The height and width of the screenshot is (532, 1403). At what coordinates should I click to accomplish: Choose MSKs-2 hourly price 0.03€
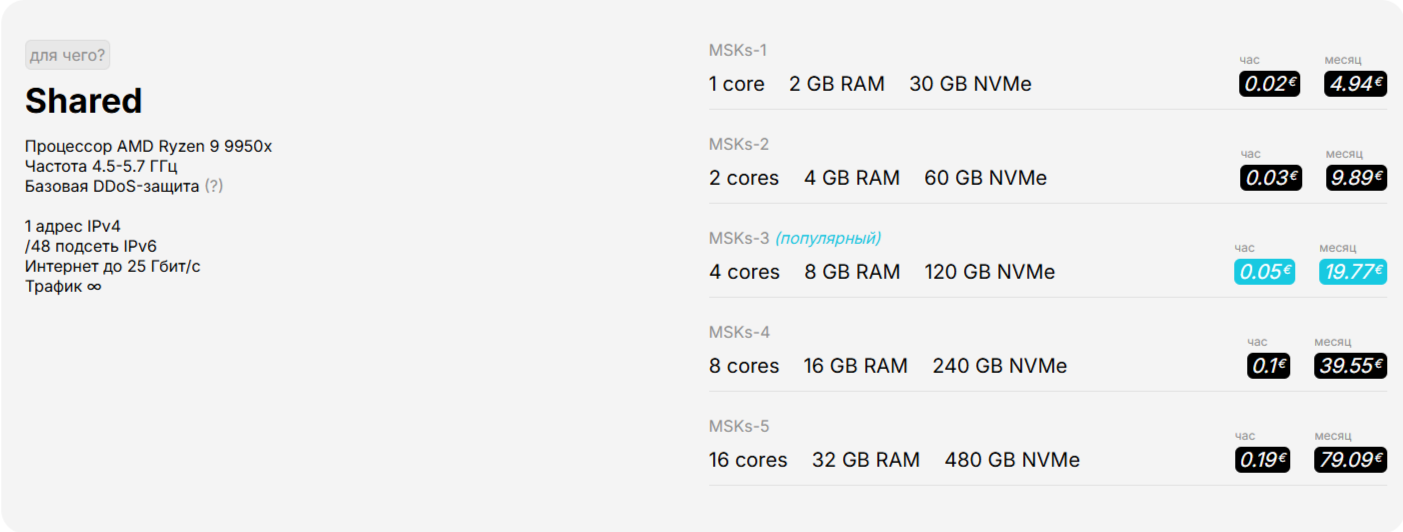coord(1271,177)
